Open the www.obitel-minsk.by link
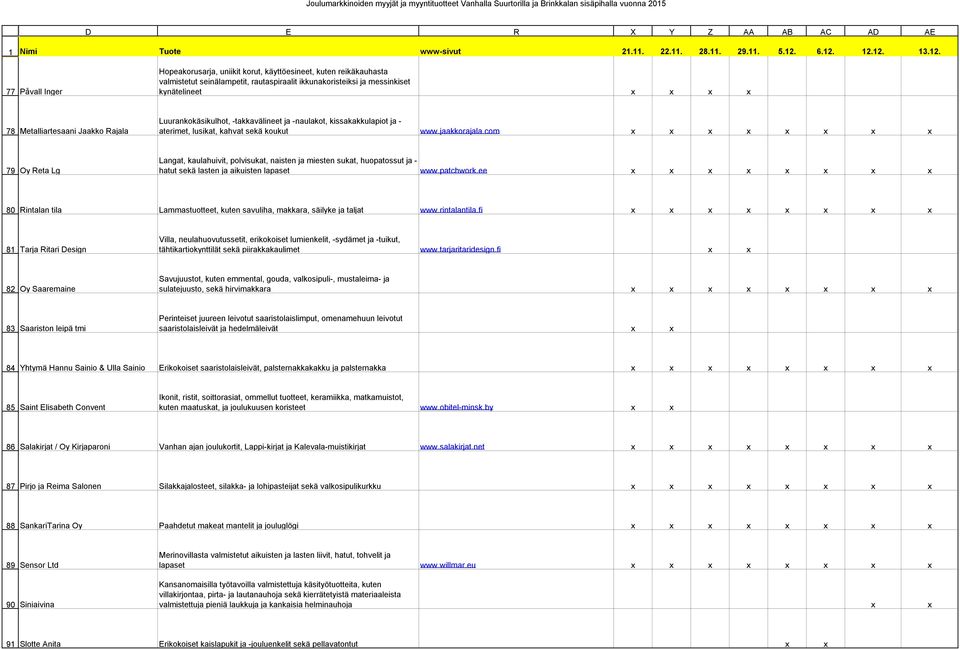 (456, 407)
